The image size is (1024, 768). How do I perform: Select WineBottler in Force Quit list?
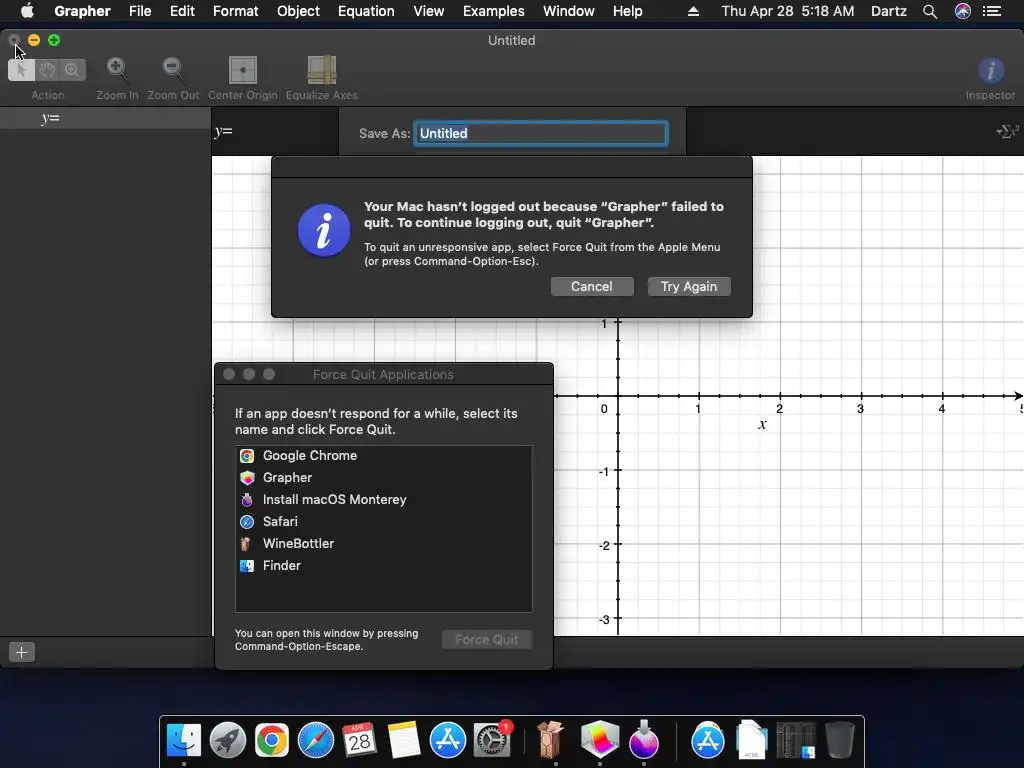(x=383, y=543)
